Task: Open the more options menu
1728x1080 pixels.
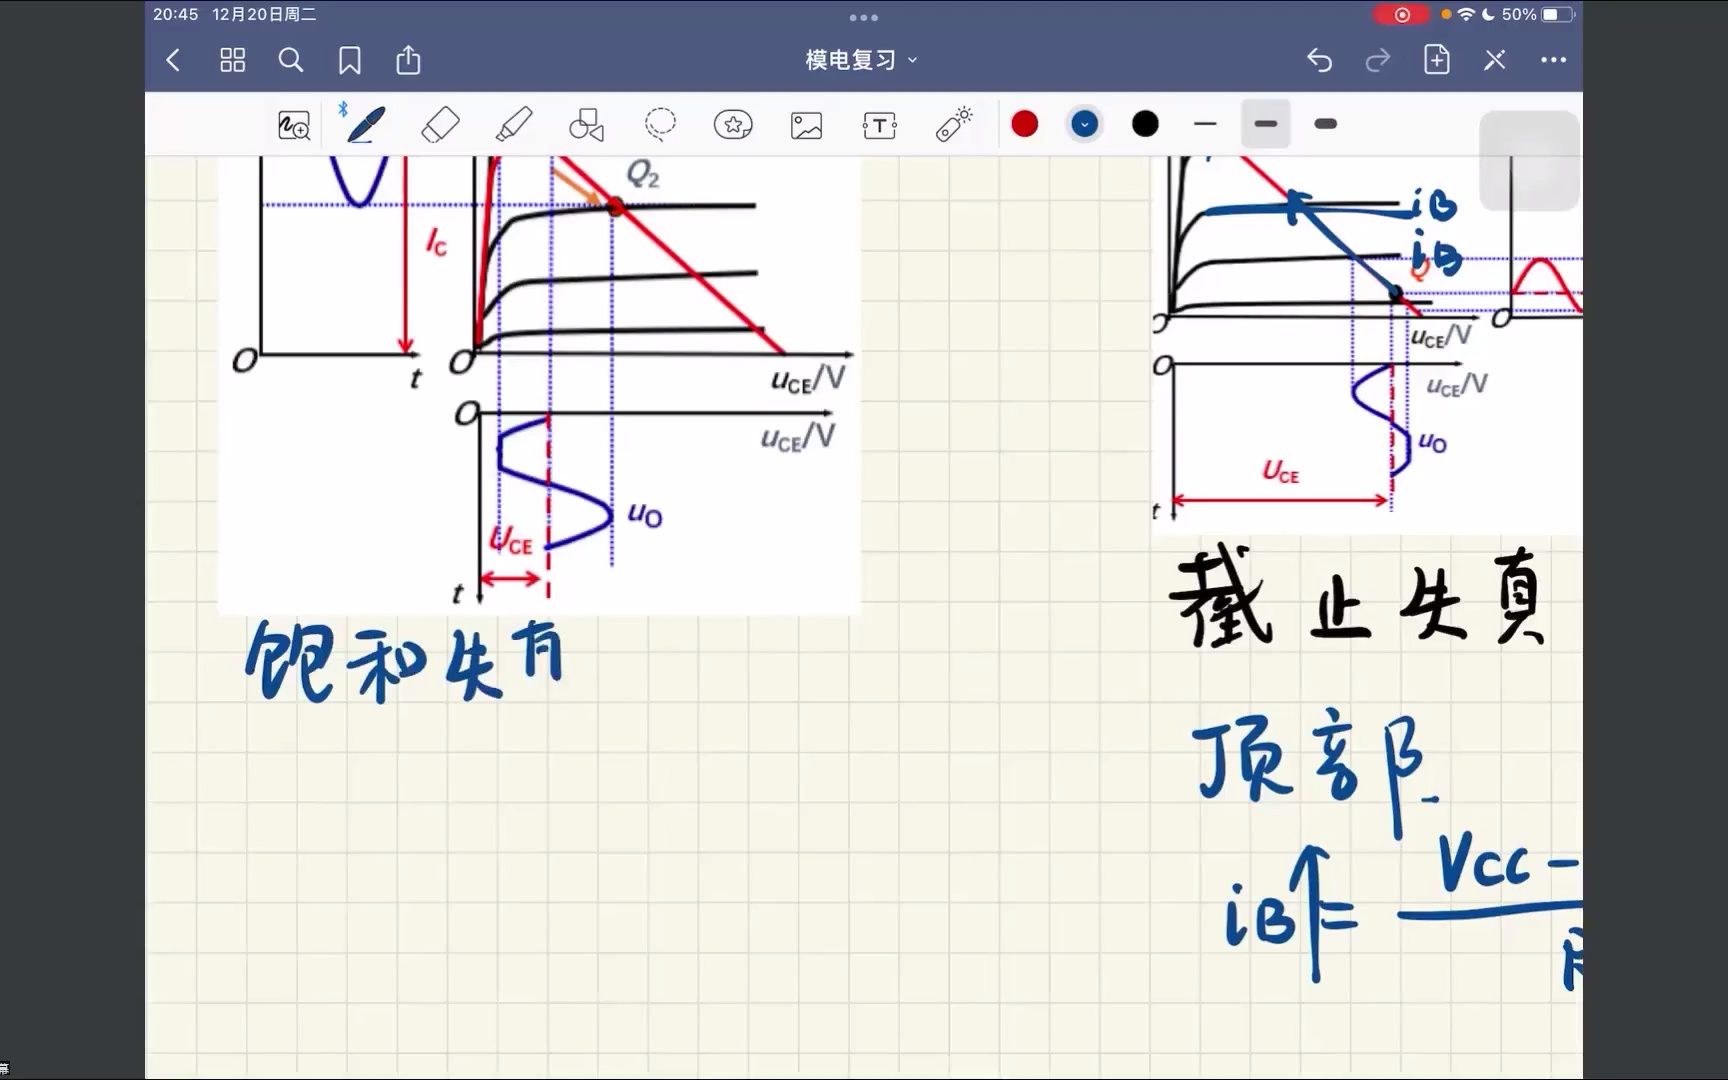Action: [x=1553, y=60]
